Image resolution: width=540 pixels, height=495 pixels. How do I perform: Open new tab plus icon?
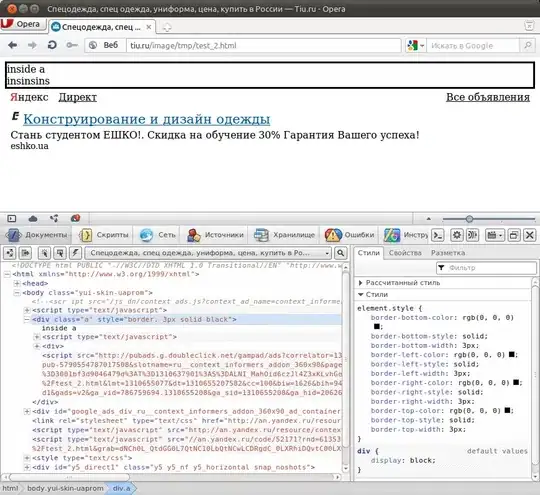click(x=167, y=27)
